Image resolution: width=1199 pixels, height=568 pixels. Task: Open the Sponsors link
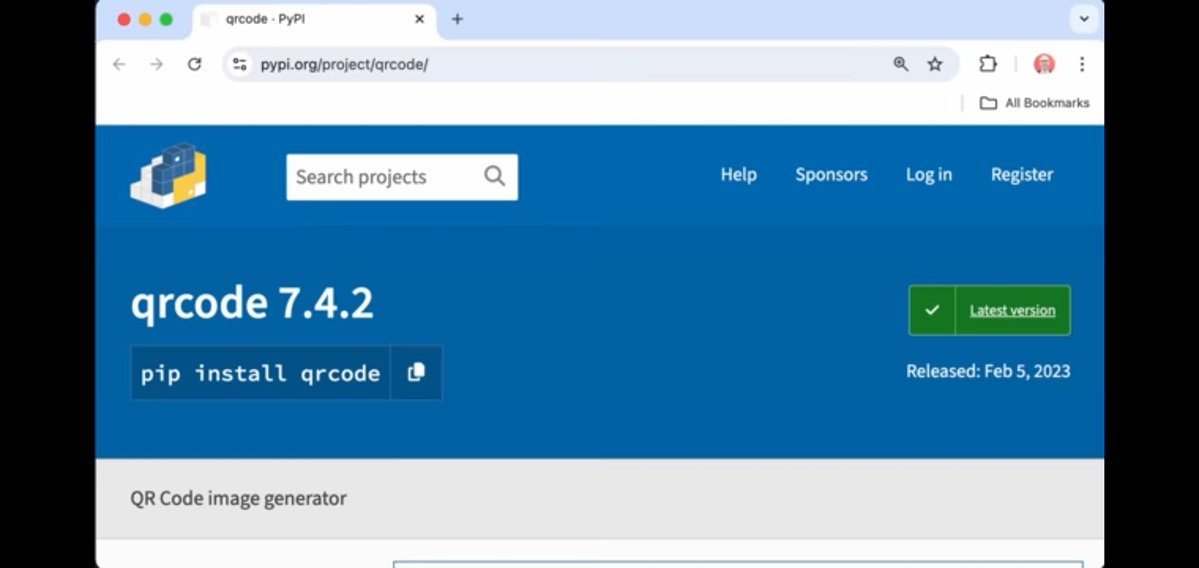coord(831,175)
